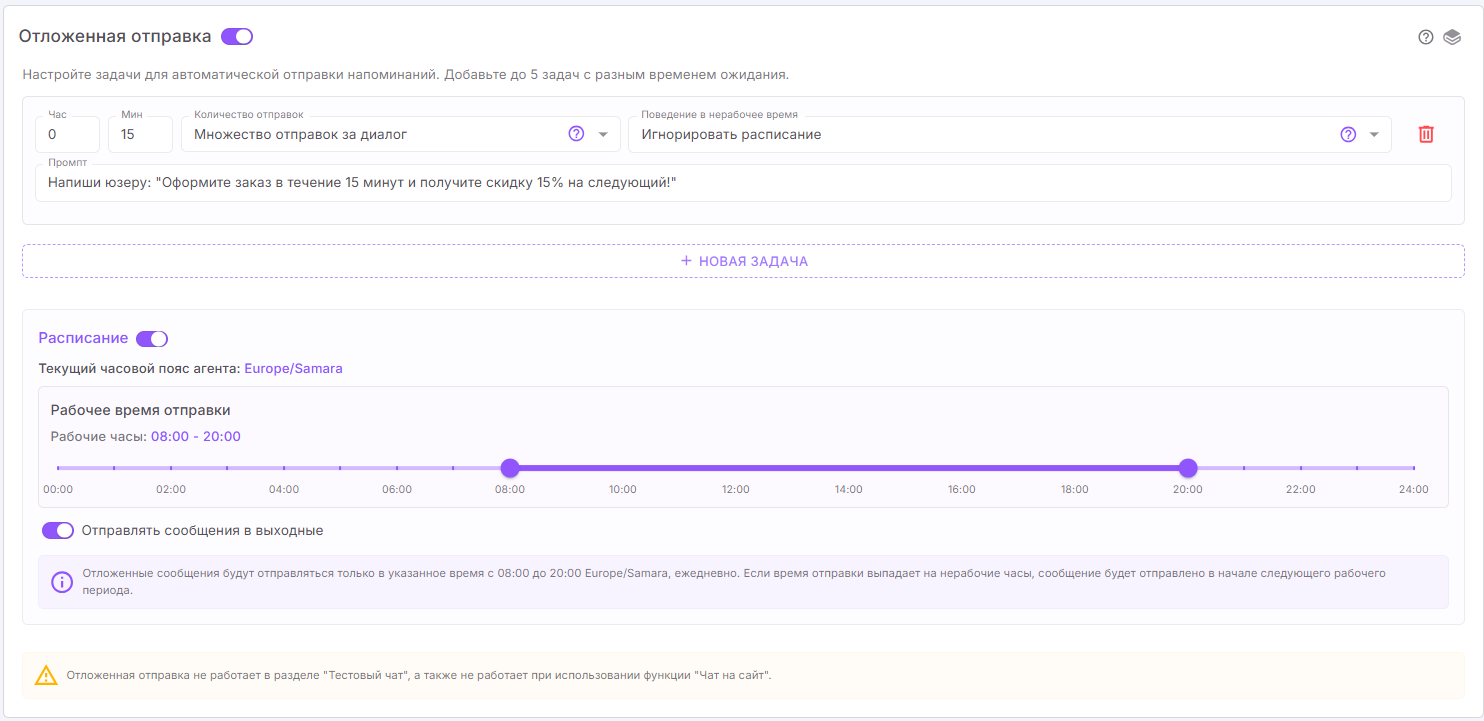The width and height of the screenshot is (1484, 721).
Task: Click the Час input field
Action: tap(67, 134)
